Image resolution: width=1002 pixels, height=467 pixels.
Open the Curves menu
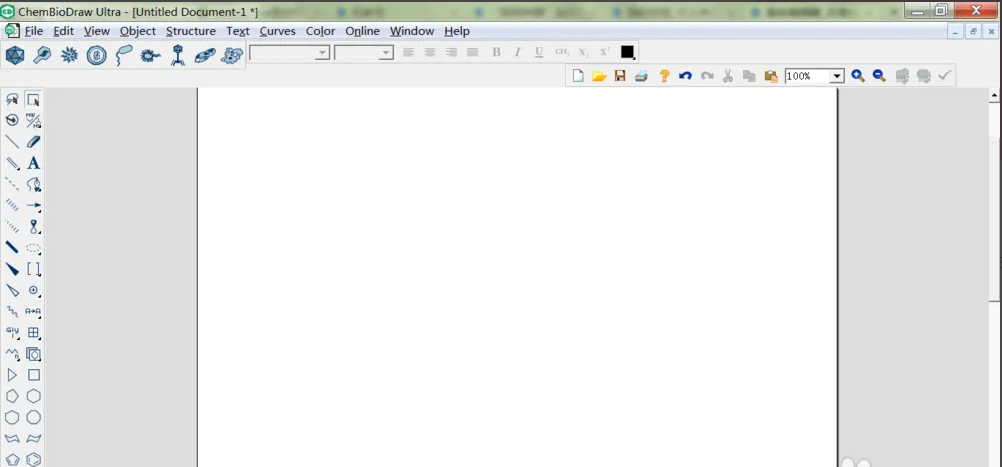tap(277, 31)
